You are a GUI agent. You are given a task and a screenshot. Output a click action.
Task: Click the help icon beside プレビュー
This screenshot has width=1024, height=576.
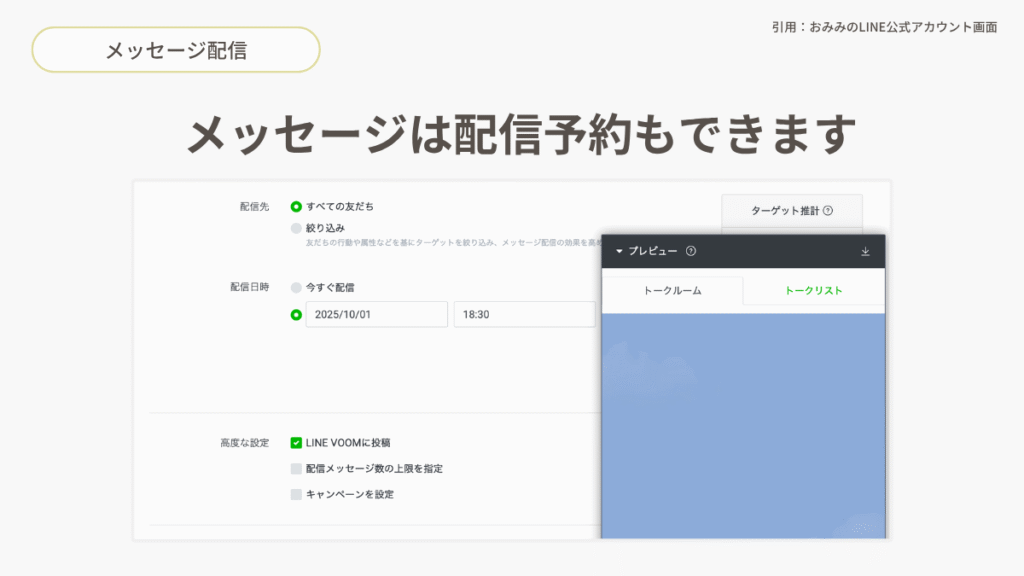coord(691,251)
